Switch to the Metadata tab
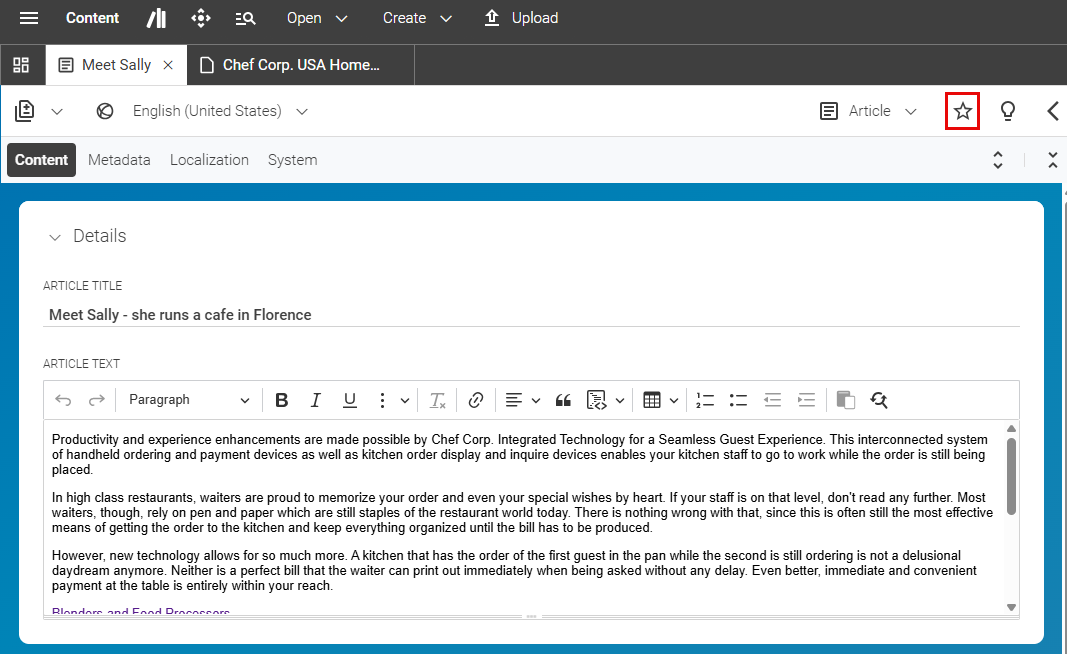This screenshot has height=654, width=1067. point(119,159)
